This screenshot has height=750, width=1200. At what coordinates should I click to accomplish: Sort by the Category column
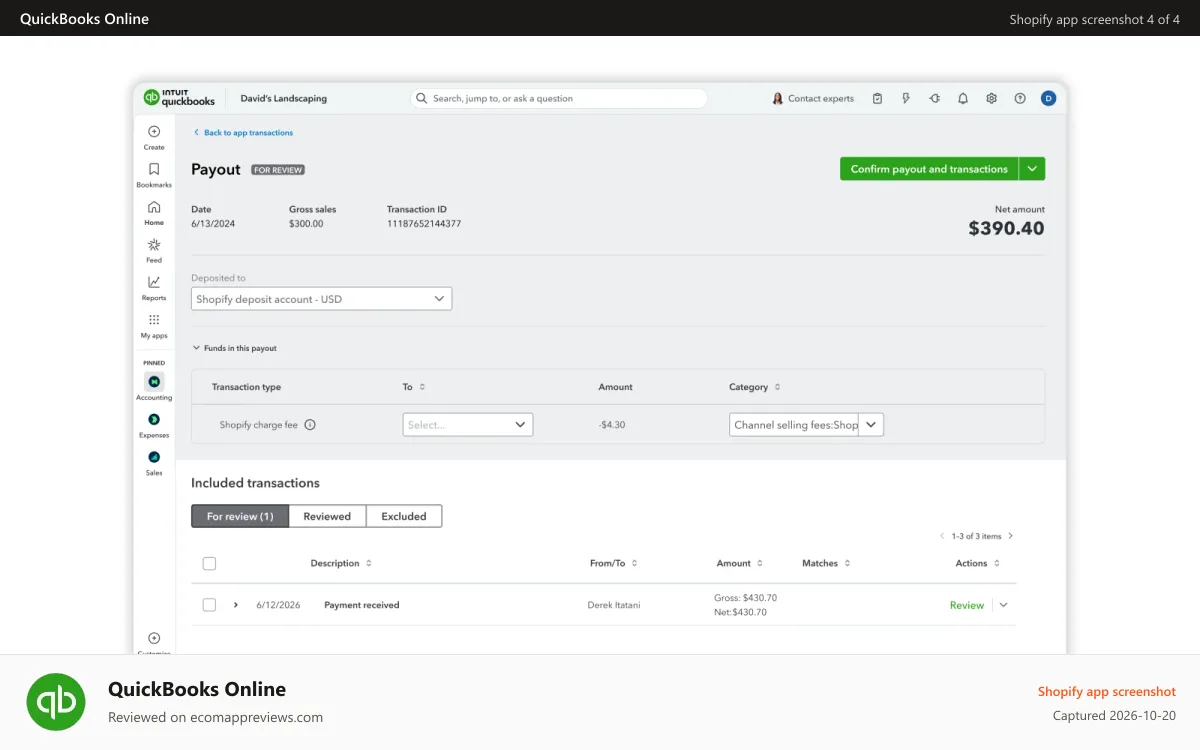755,387
